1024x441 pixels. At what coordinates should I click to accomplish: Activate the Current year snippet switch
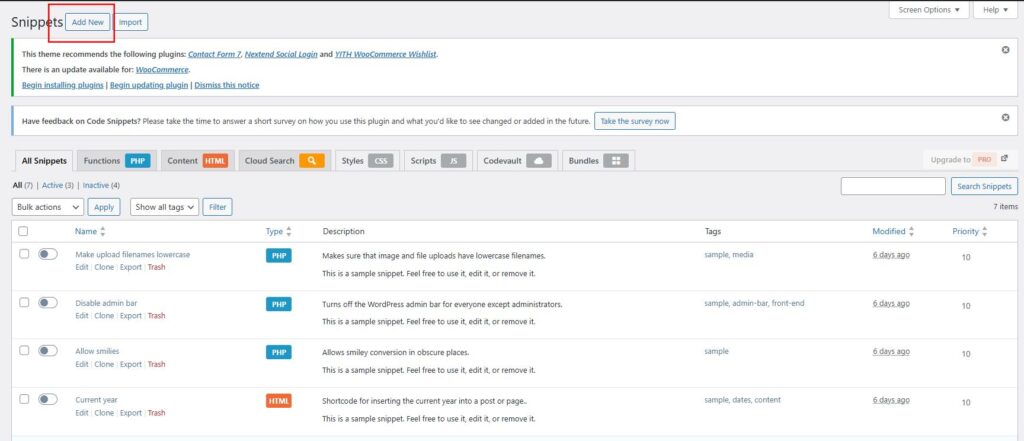[48, 399]
